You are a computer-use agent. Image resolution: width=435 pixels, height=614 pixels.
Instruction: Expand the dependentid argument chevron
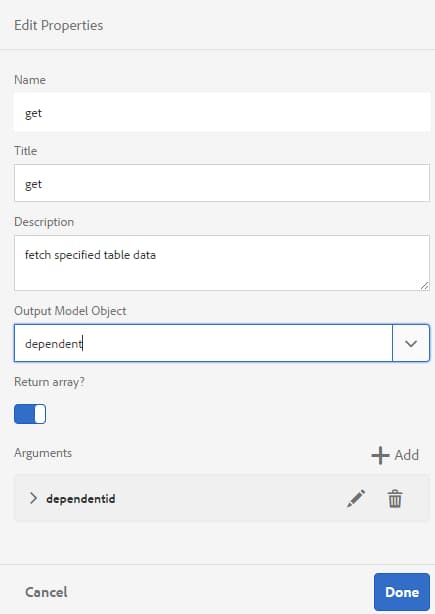pyautogui.click(x=33, y=498)
